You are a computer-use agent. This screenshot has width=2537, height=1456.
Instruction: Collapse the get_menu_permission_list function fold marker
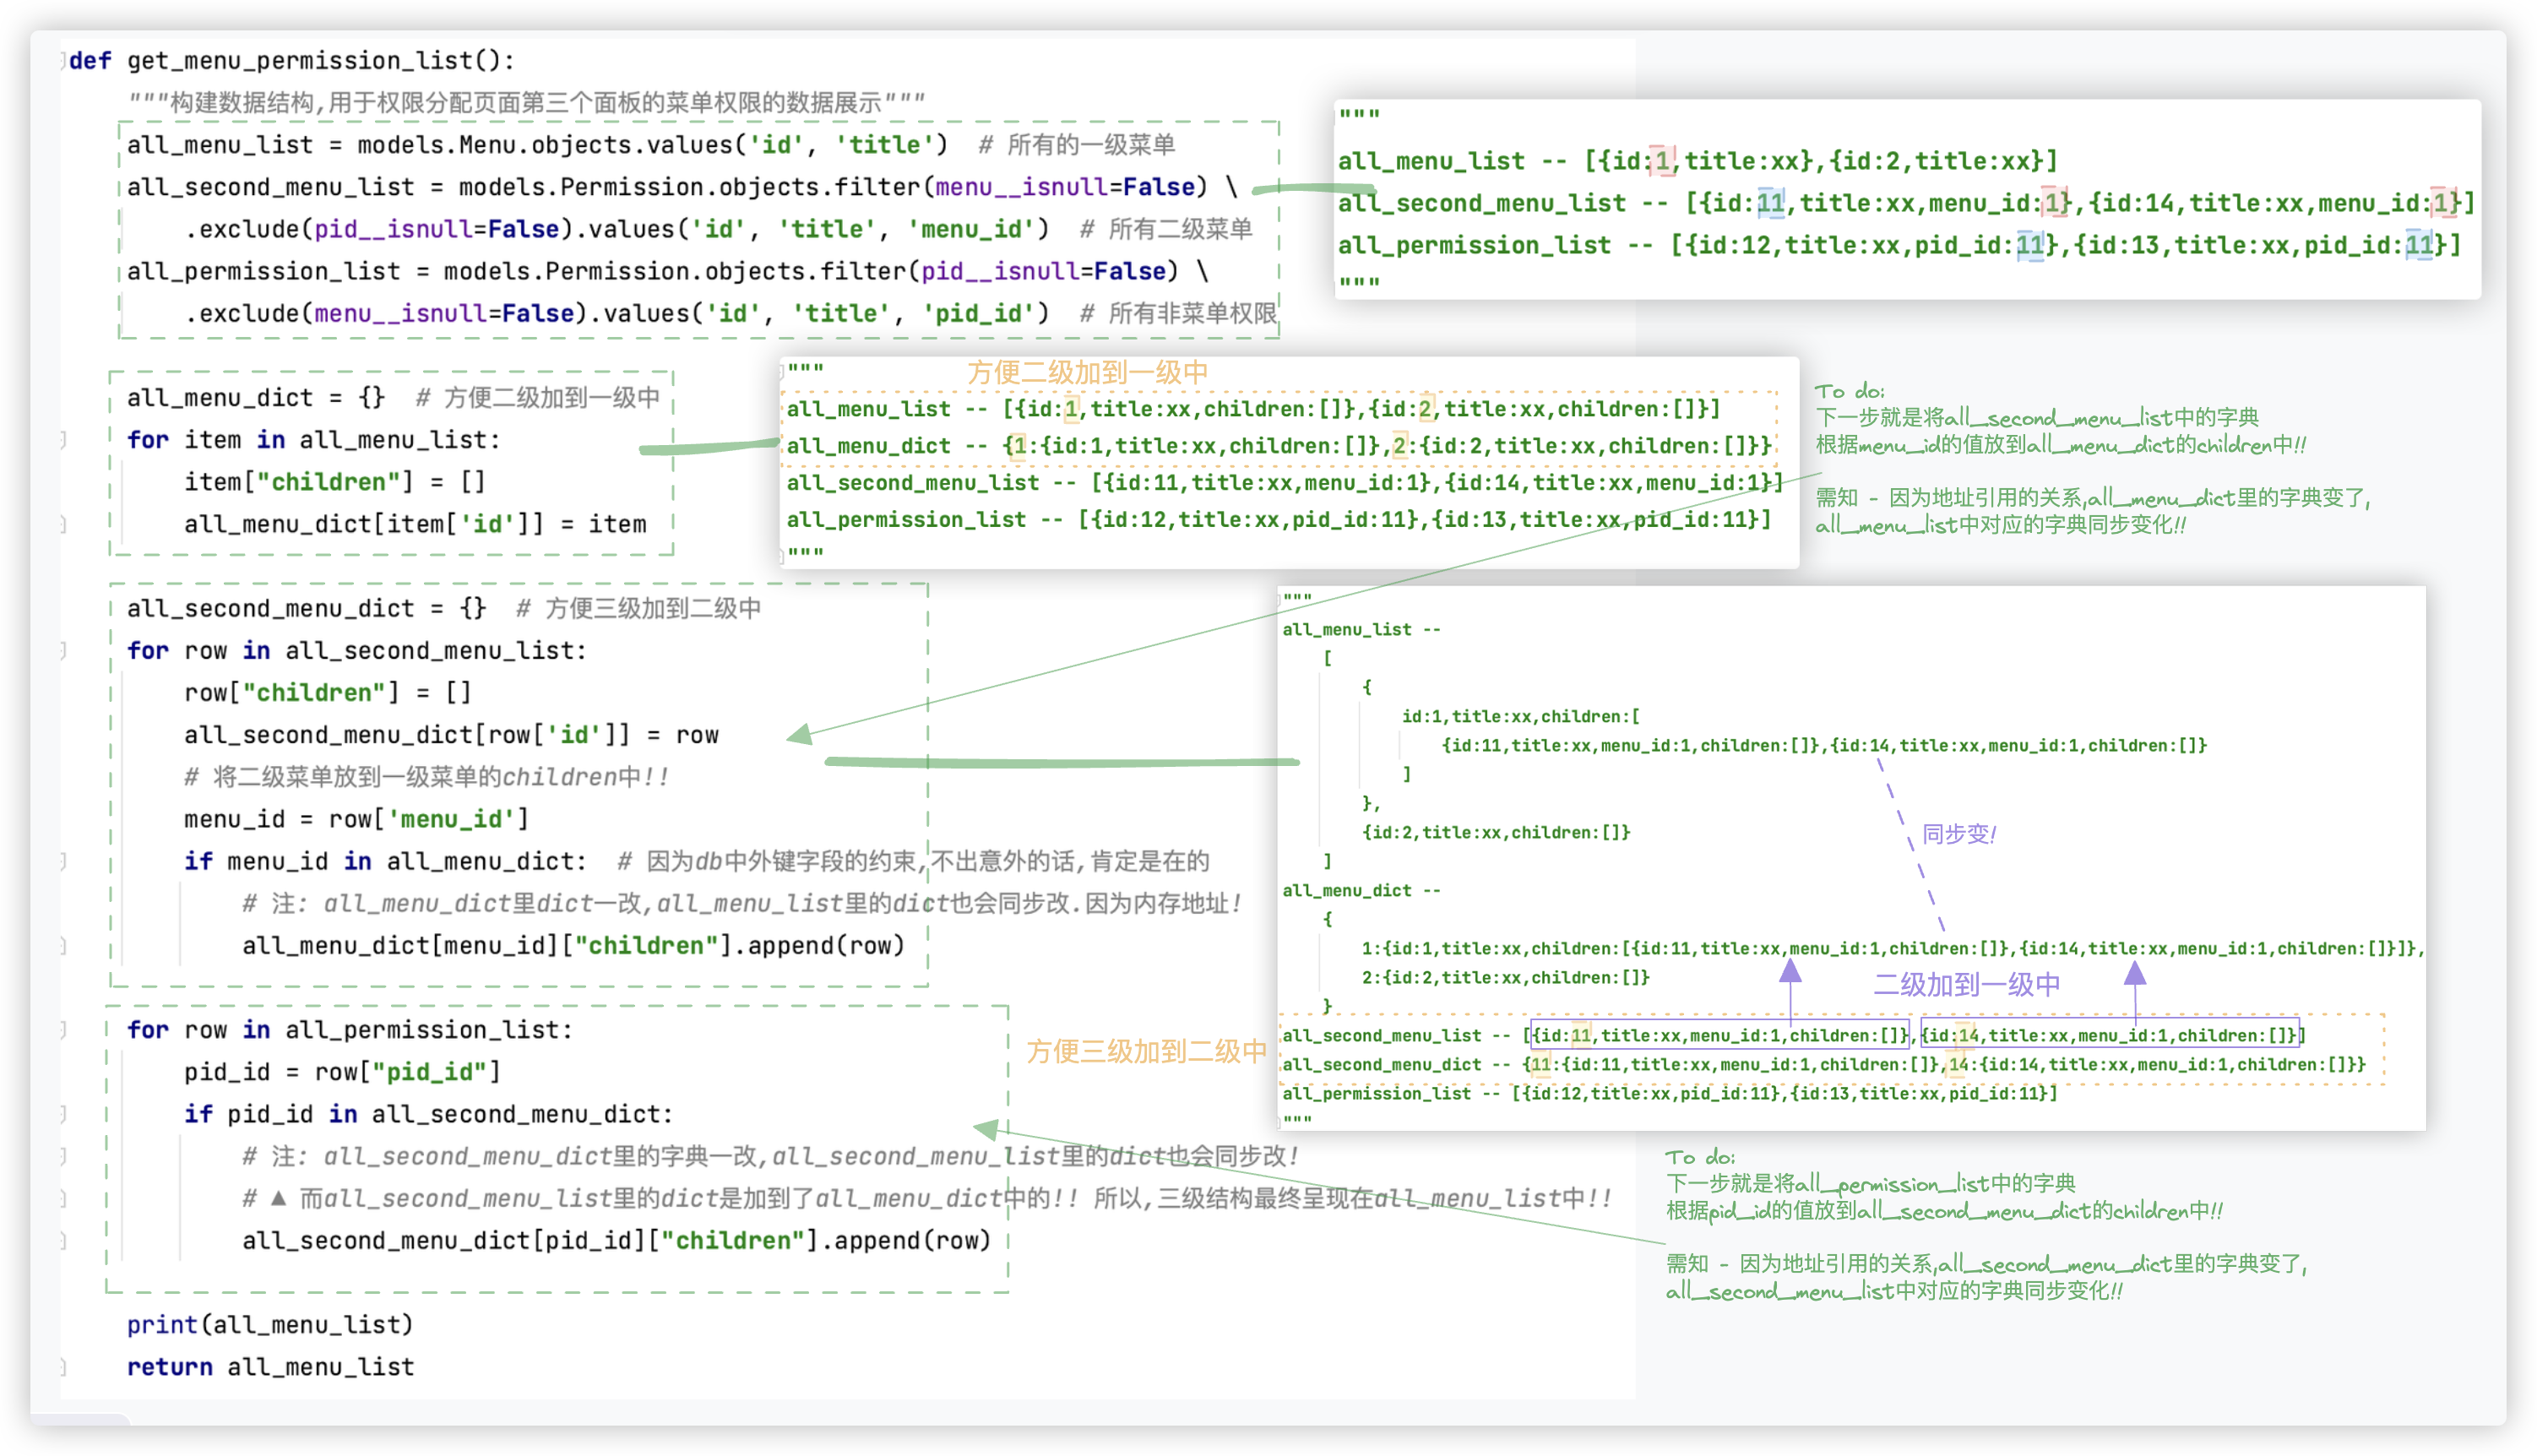click(x=63, y=60)
